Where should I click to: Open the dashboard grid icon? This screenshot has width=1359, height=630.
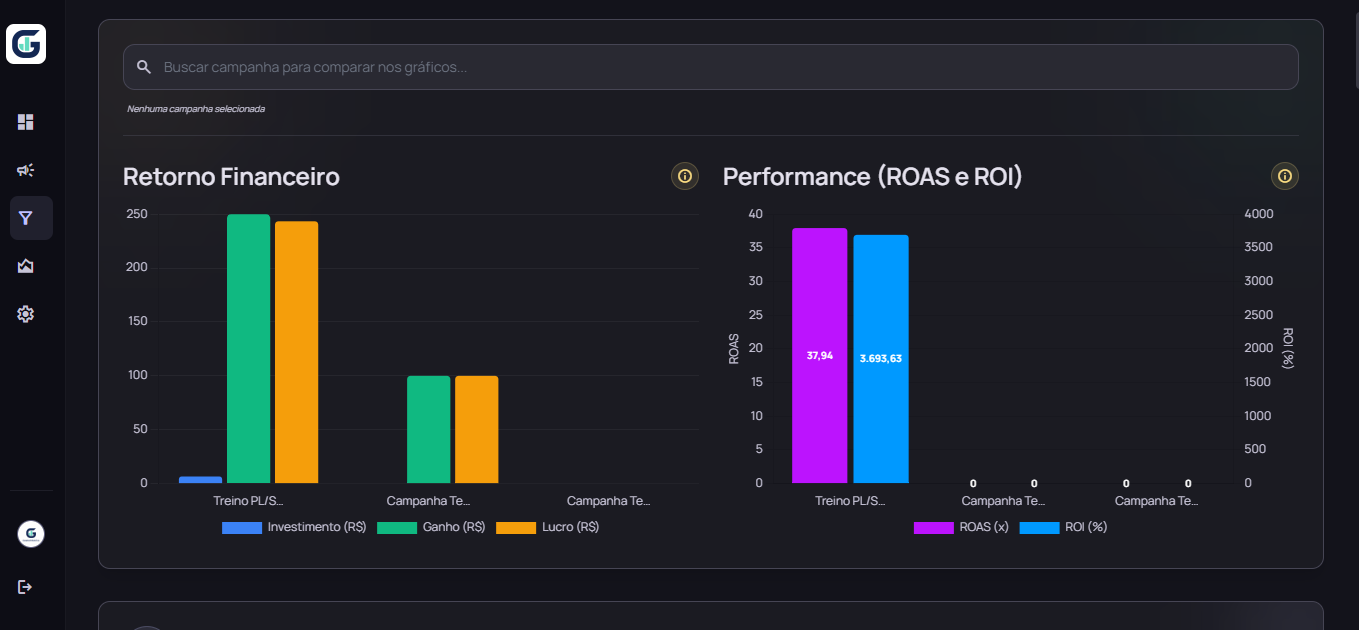tap(26, 122)
